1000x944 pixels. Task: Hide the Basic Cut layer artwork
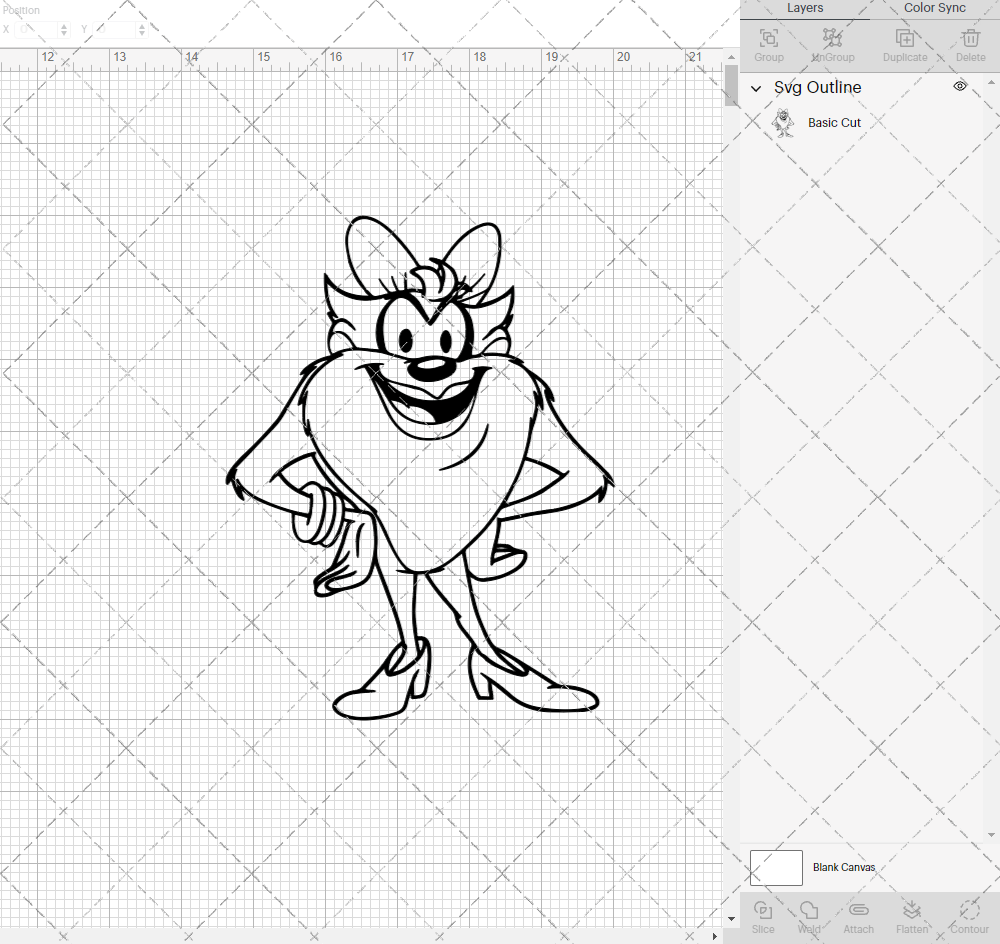coord(959,122)
